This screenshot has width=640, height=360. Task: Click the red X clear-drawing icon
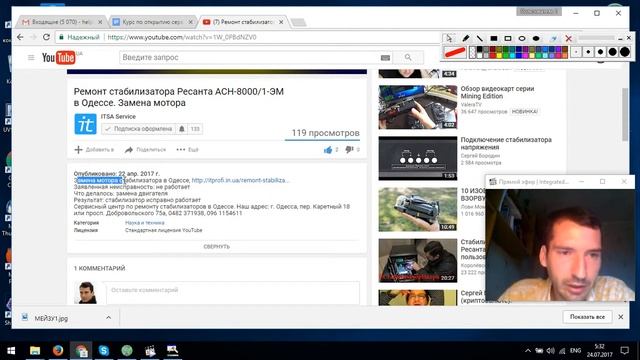tap(569, 38)
